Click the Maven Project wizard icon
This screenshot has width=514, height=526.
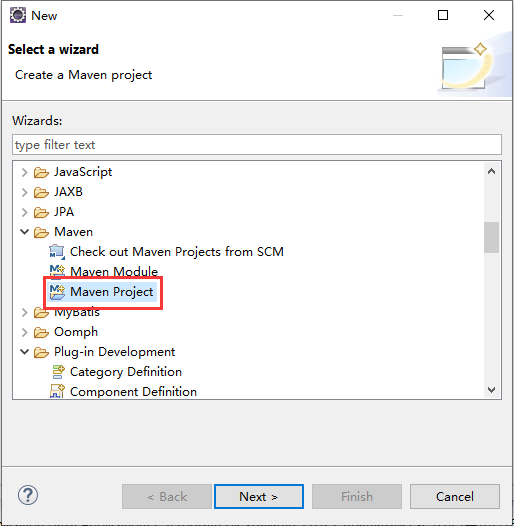[x=57, y=292]
